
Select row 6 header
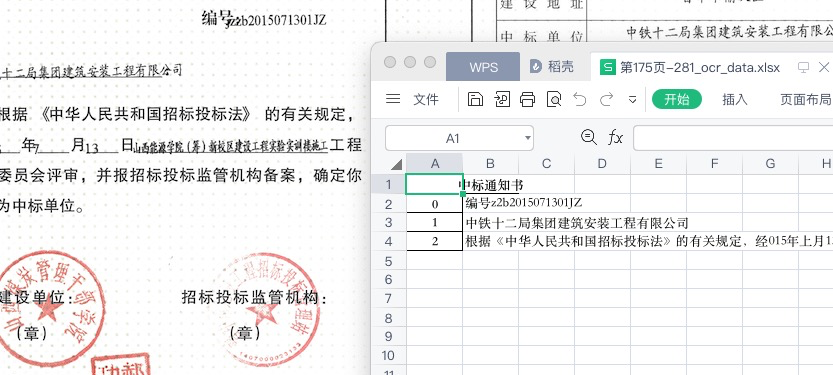[388, 279]
